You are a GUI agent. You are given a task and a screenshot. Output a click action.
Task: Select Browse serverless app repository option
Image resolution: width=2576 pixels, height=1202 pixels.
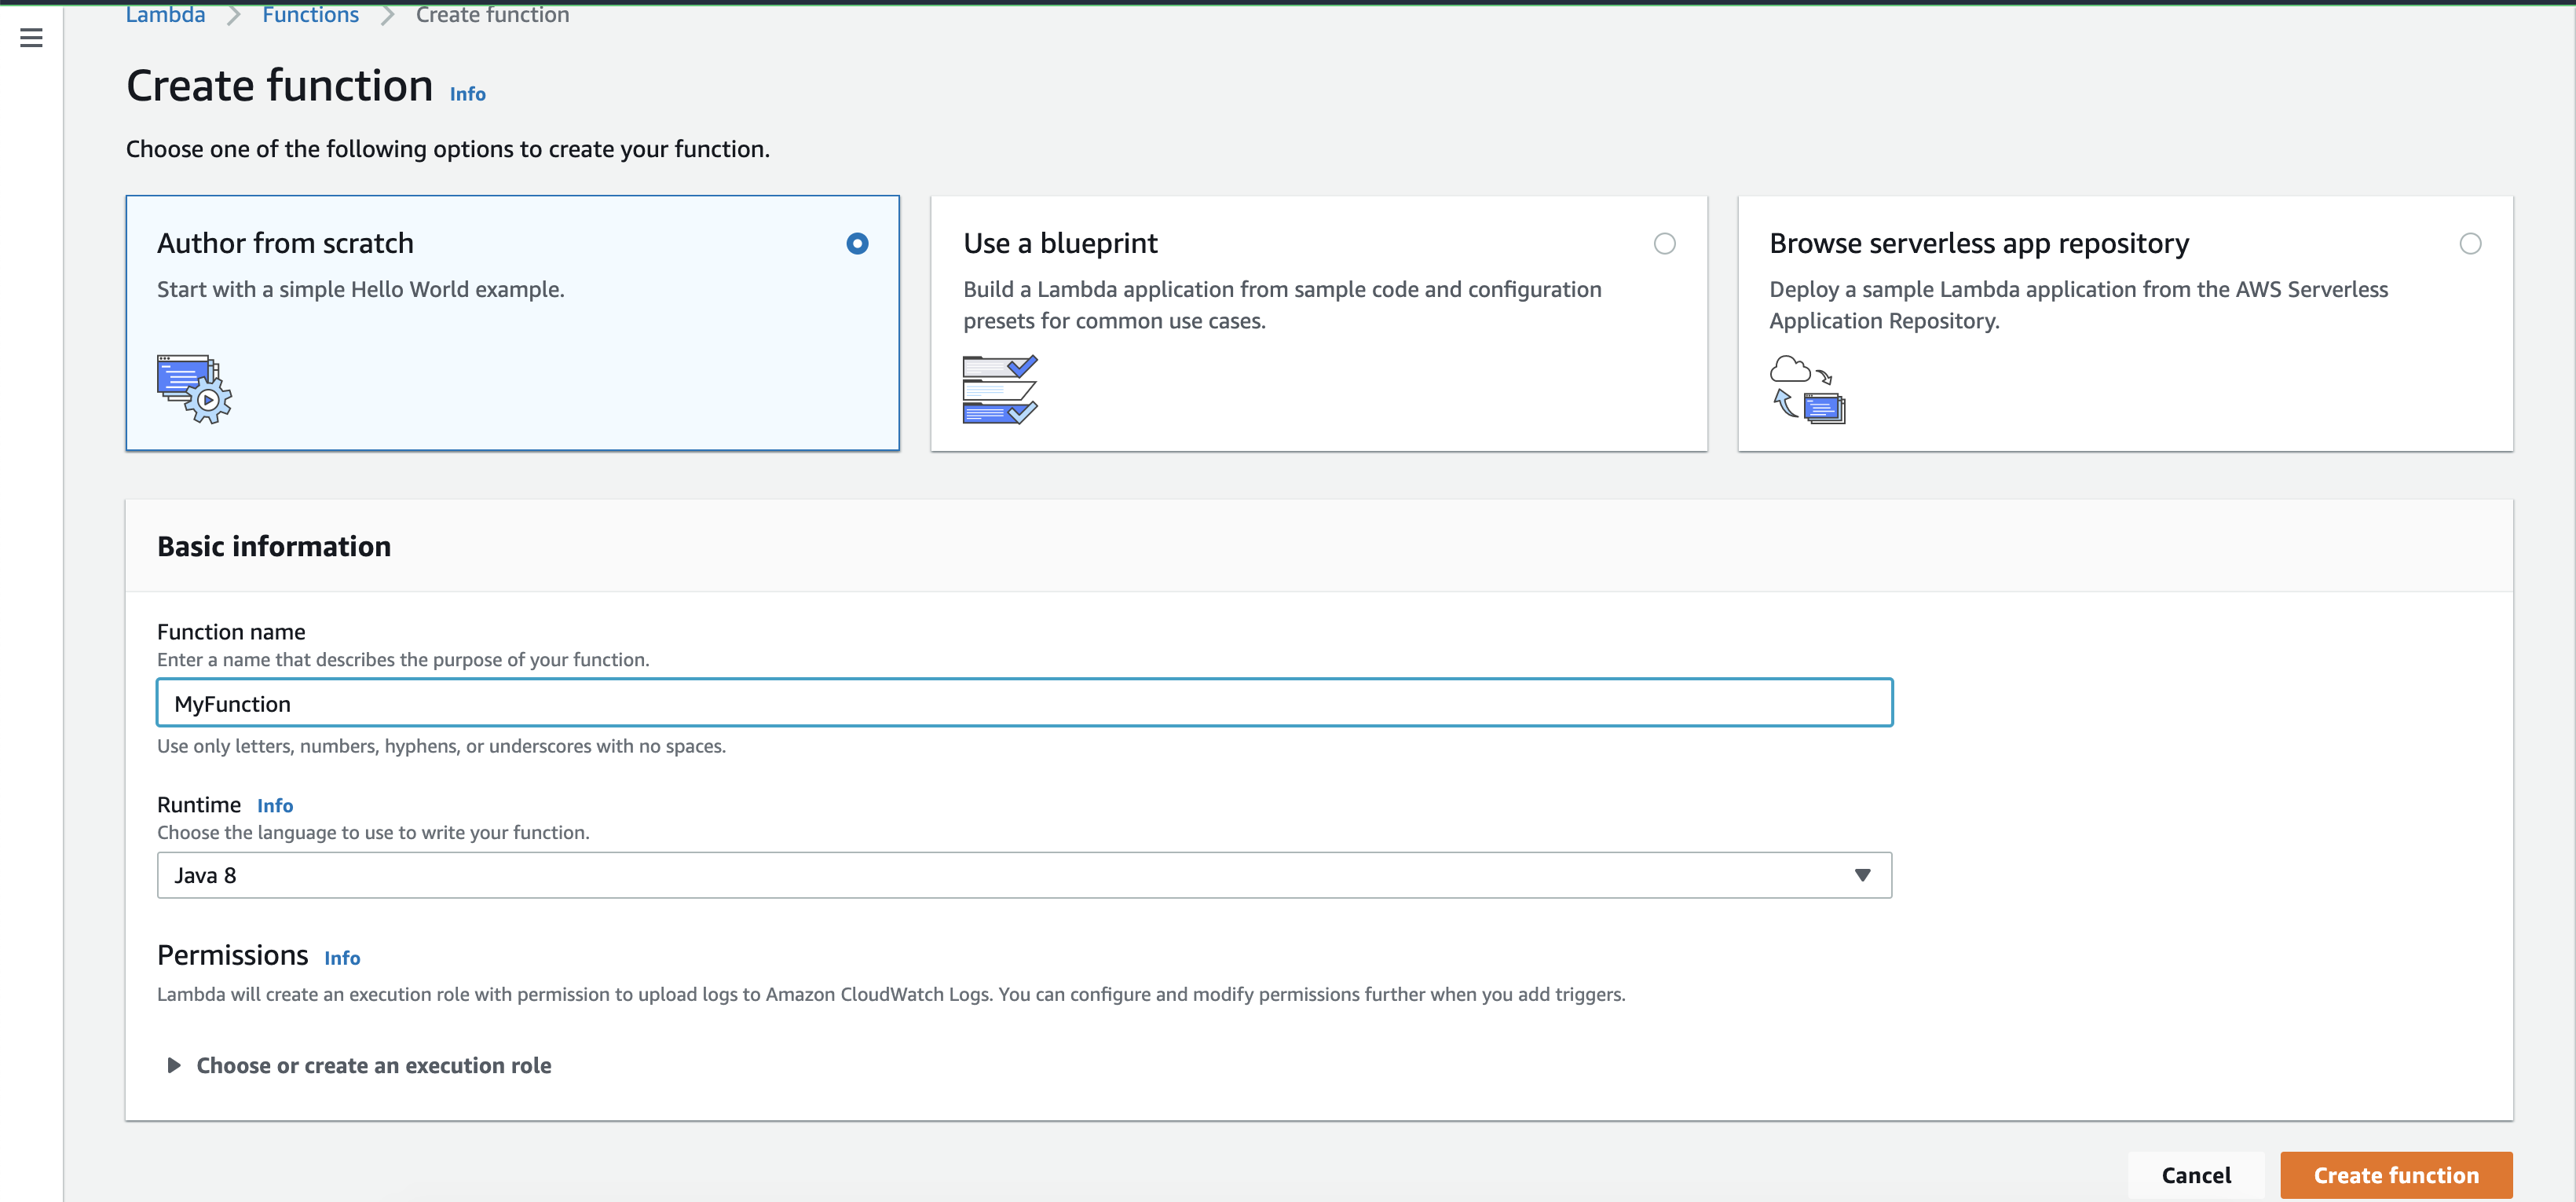tap(2471, 243)
